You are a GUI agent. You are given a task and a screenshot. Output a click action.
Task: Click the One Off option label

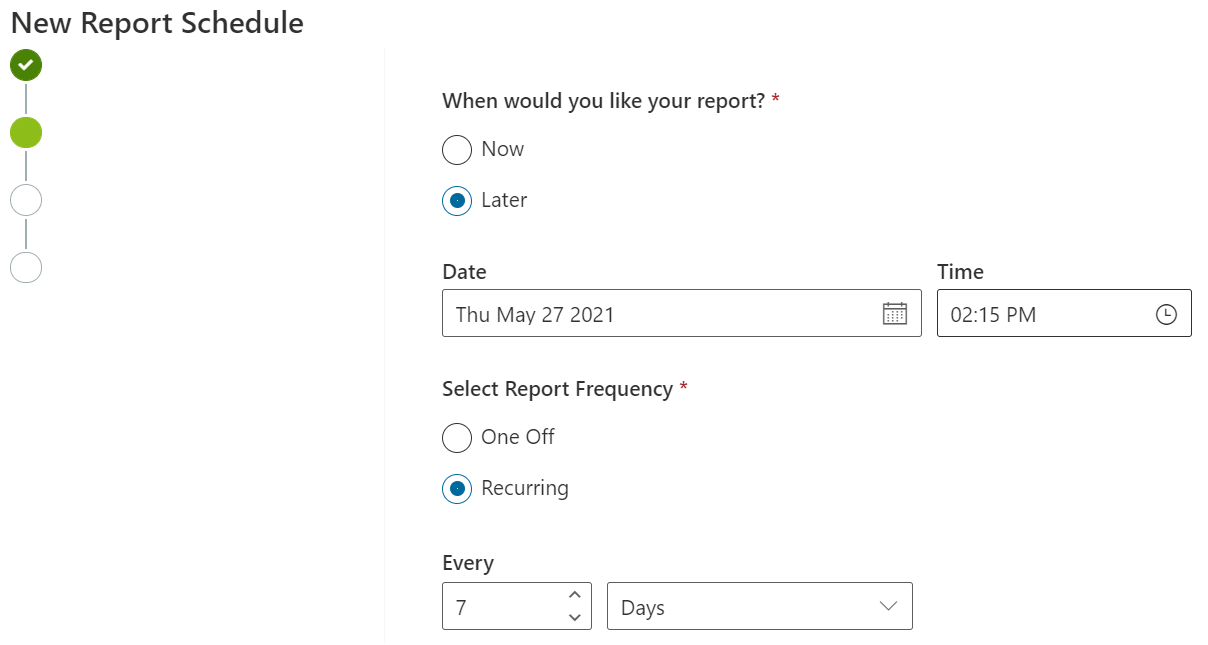pos(517,437)
